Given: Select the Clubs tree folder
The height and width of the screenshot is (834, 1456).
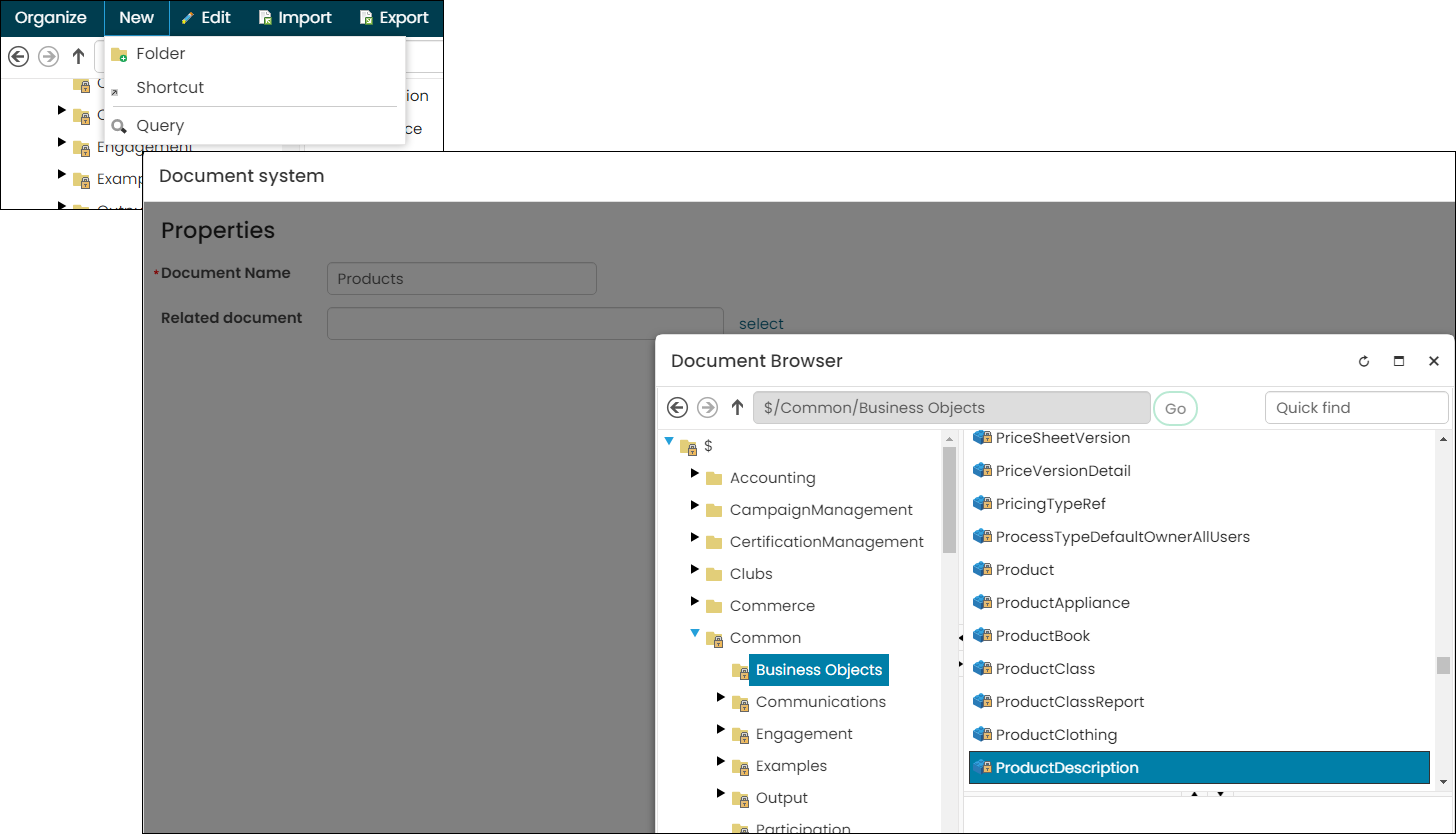Looking at the screenshot, I should click(x=751, y=574).
